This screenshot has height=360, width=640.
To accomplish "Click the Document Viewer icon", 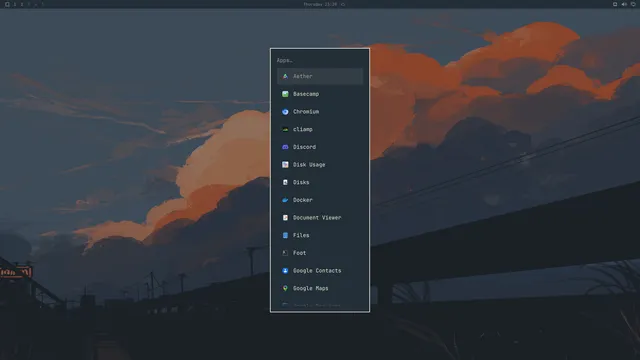I will [x=285, y=218].
